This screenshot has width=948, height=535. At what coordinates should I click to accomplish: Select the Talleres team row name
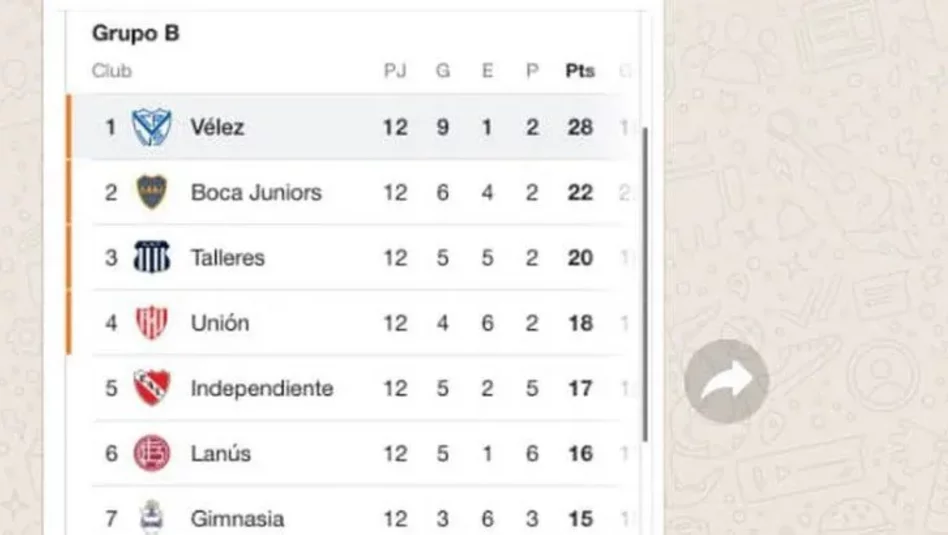click(228, 258)
